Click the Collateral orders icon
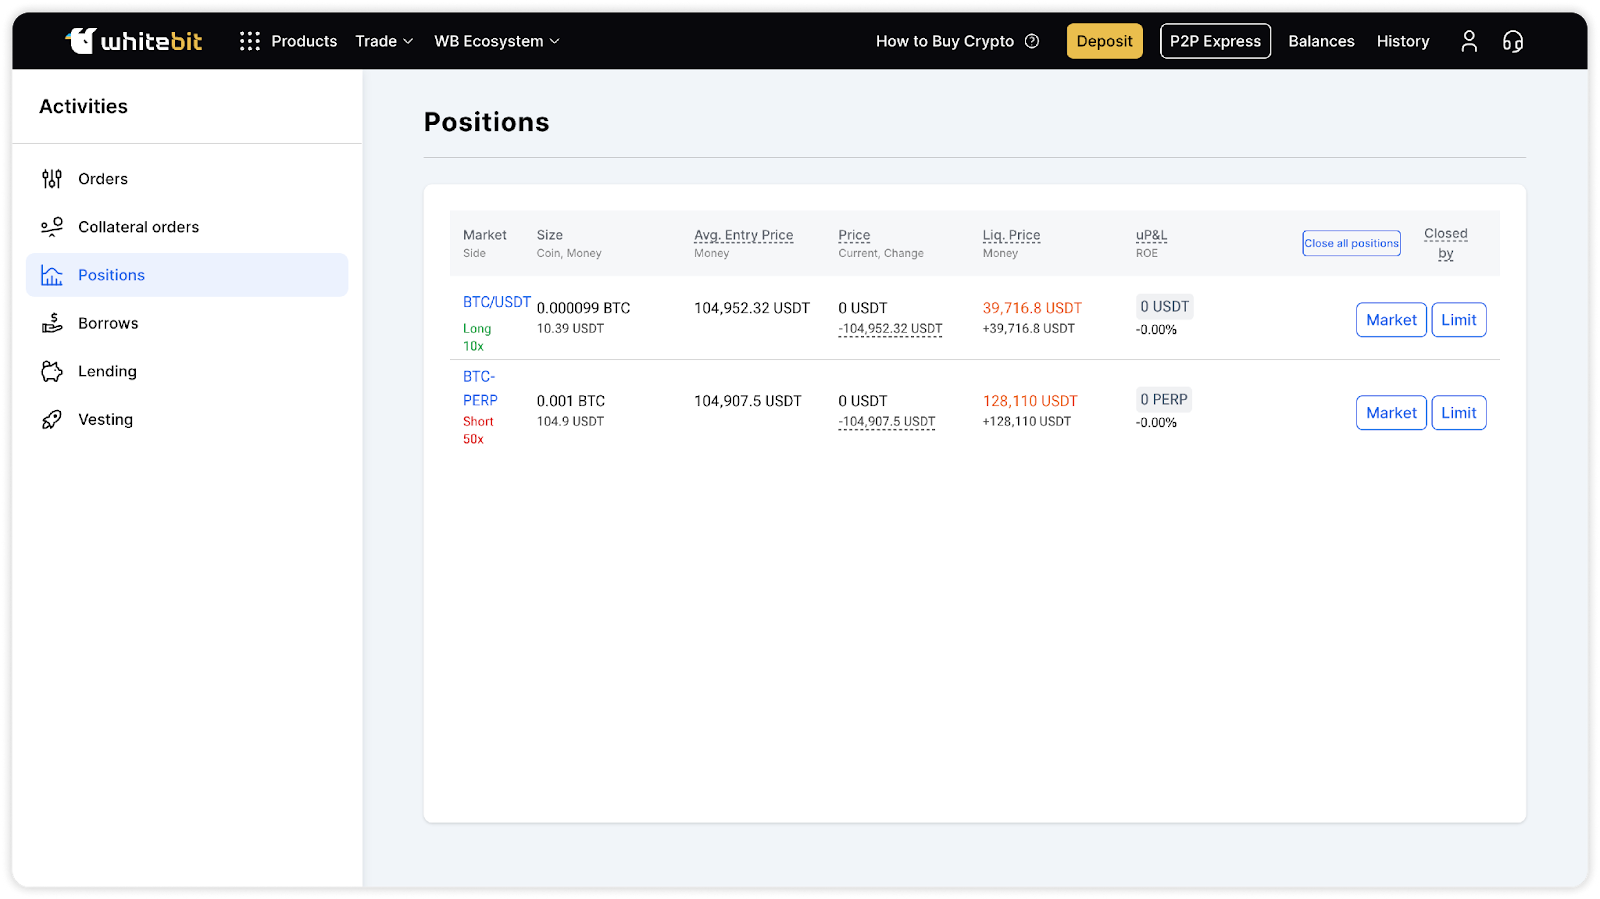The image size is (1600, 899). [x=52, y=227]
